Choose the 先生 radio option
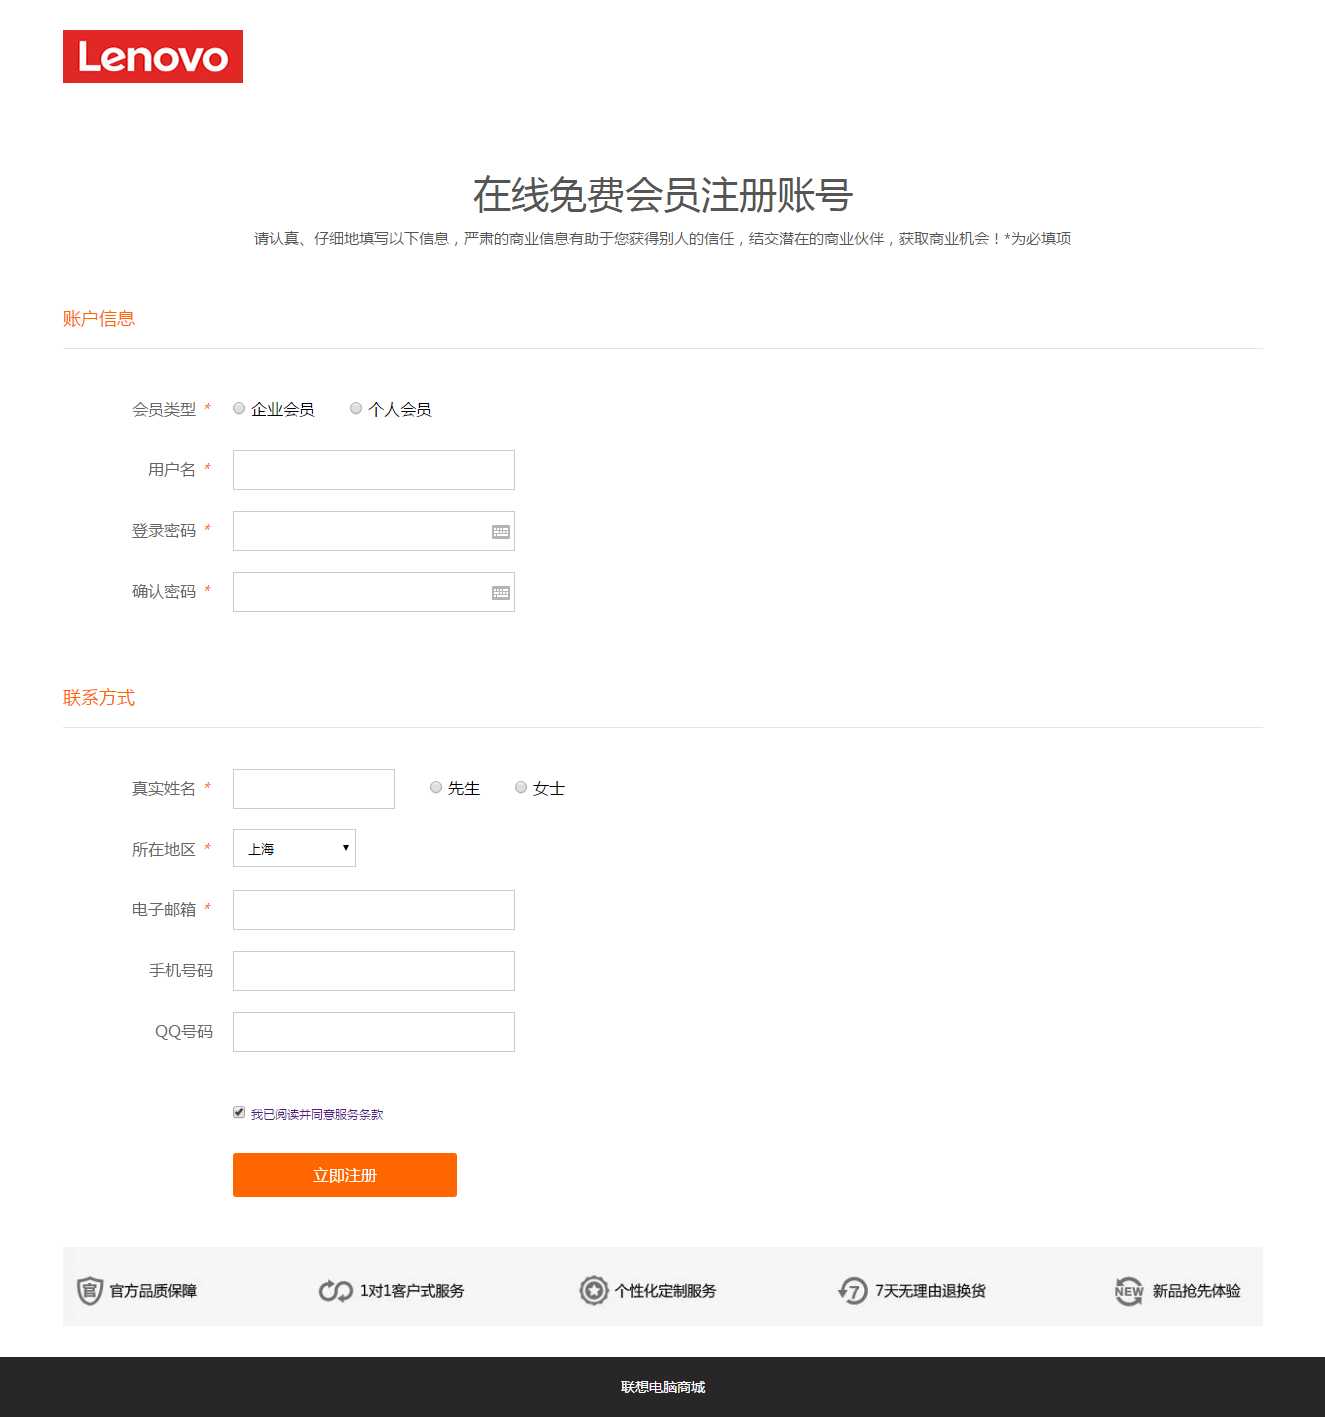Screen dimensions: 1325x1417 click(x=436, y=787)
